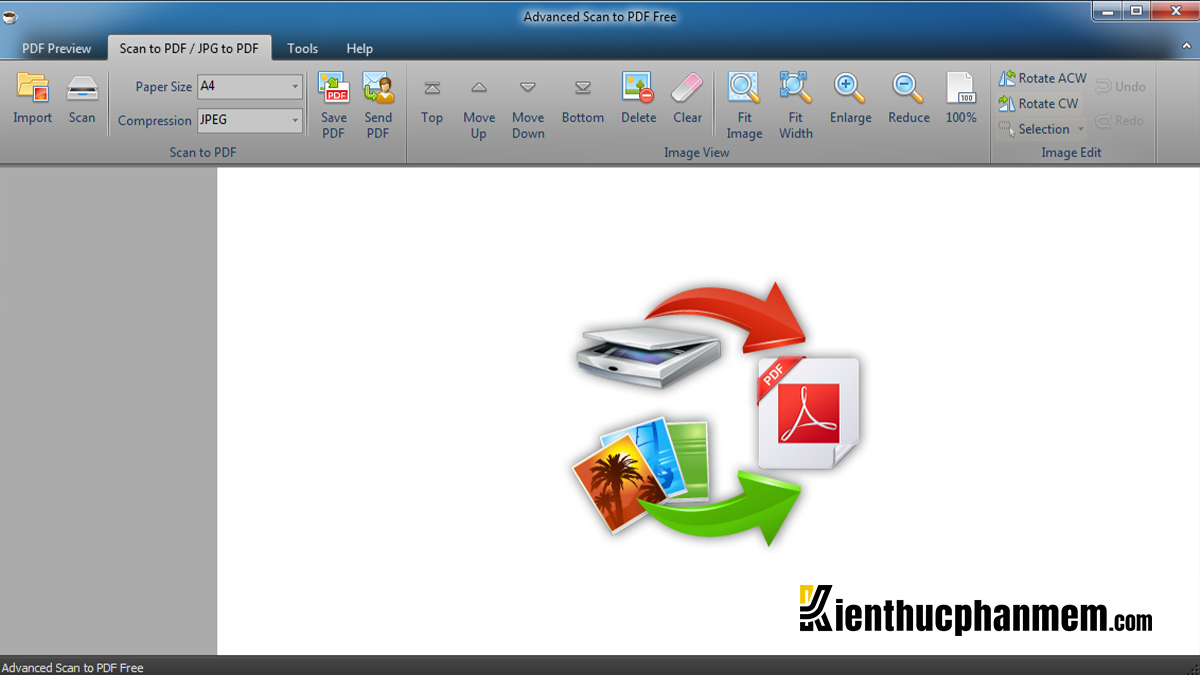Activate the Selection tool
Screen dimensions: 1200x675
pyautogui.click(x=1034, y=129)
